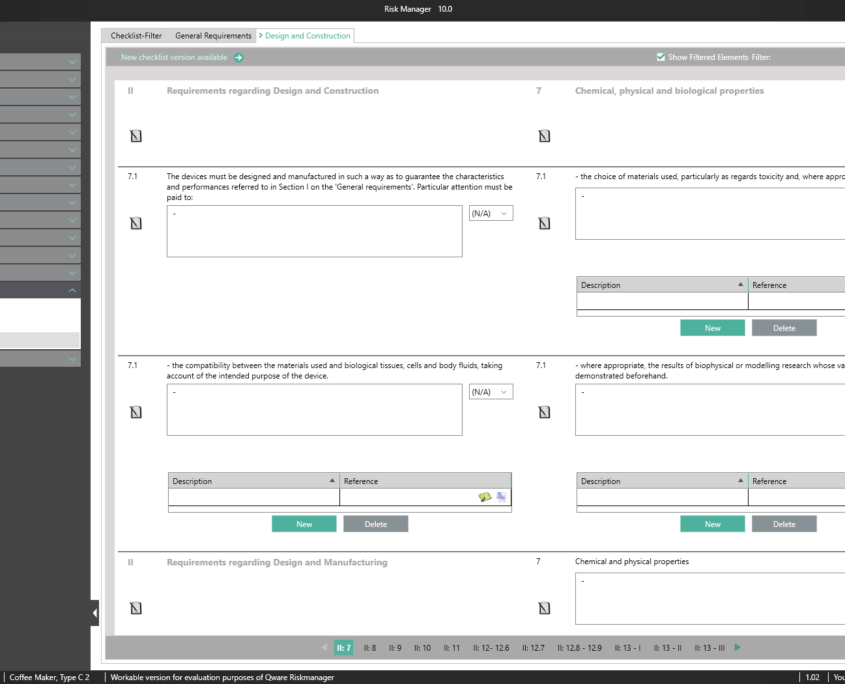845x684 pixels.
Task: Collapse the left sidebar with the arrow handle
Action: coord(95,612)
